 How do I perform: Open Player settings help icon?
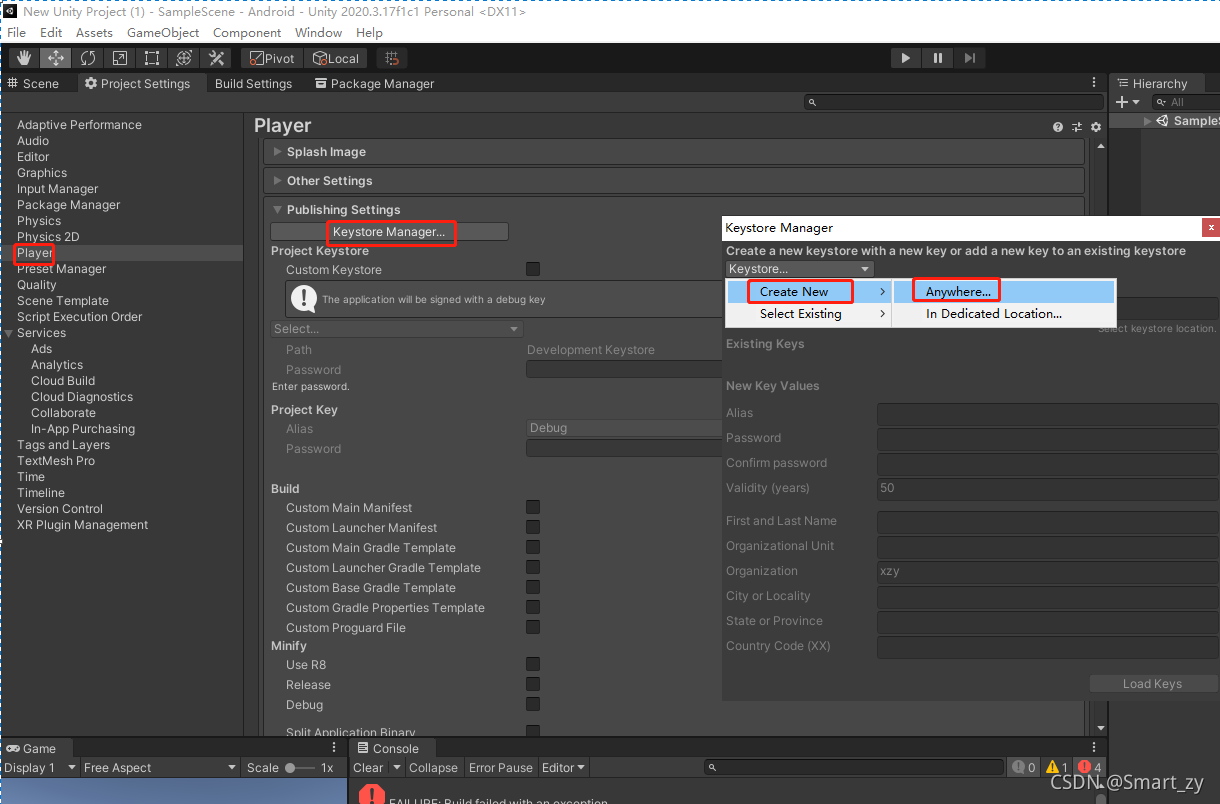pos(1058,127)
